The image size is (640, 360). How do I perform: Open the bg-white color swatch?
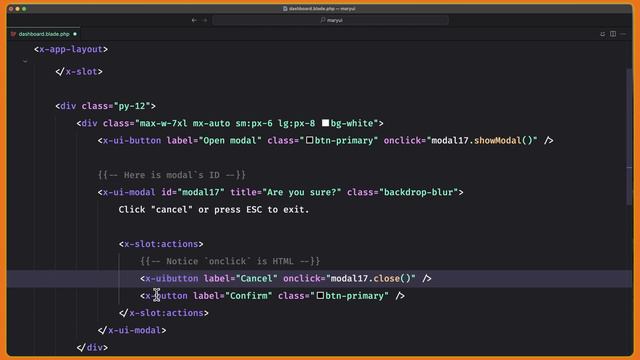(325, 123)
